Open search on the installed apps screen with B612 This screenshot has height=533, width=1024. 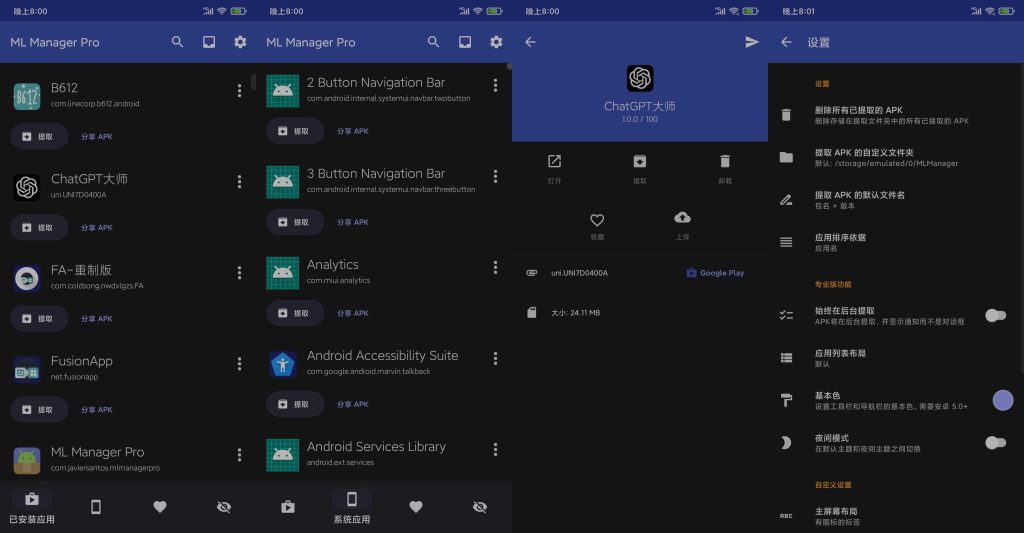click(177, 42)
